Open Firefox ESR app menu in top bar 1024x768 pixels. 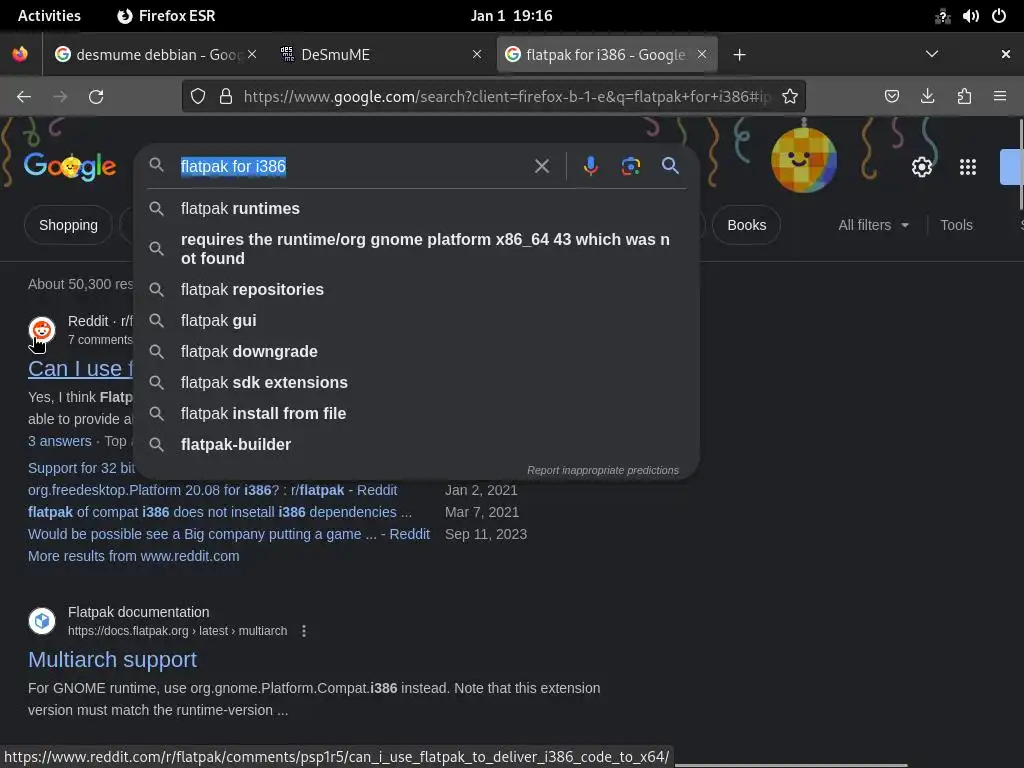[x=166, y=16]
